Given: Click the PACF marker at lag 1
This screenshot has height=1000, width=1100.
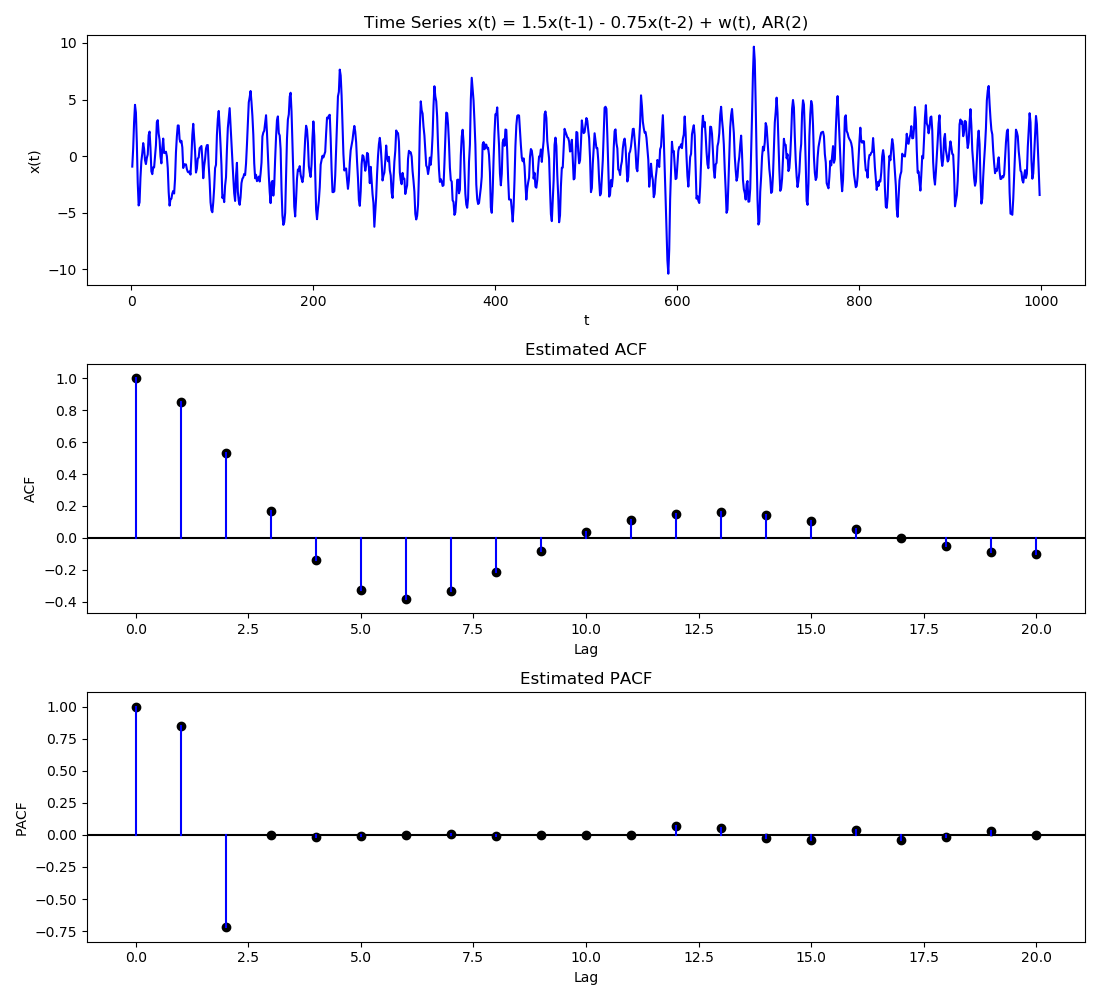Looking at the screenshot, I should (181, 726).
